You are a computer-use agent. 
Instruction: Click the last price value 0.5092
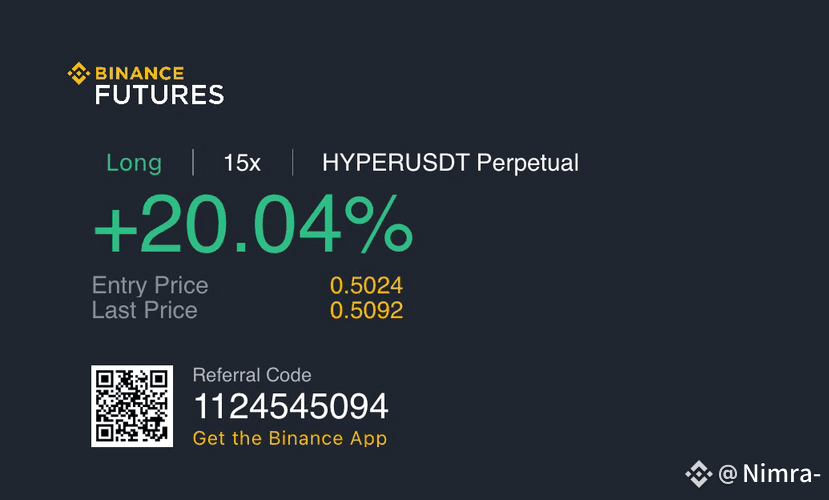(x=366, y=310)
